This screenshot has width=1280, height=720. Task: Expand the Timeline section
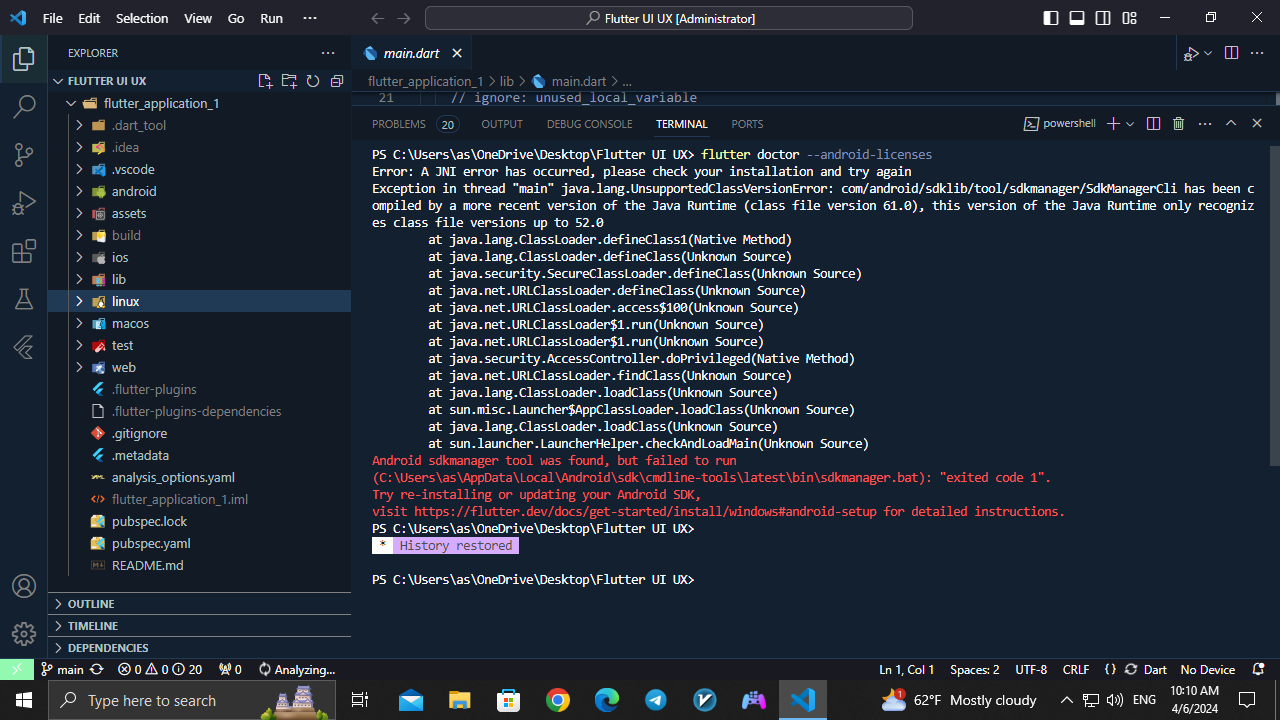point(199,626)
